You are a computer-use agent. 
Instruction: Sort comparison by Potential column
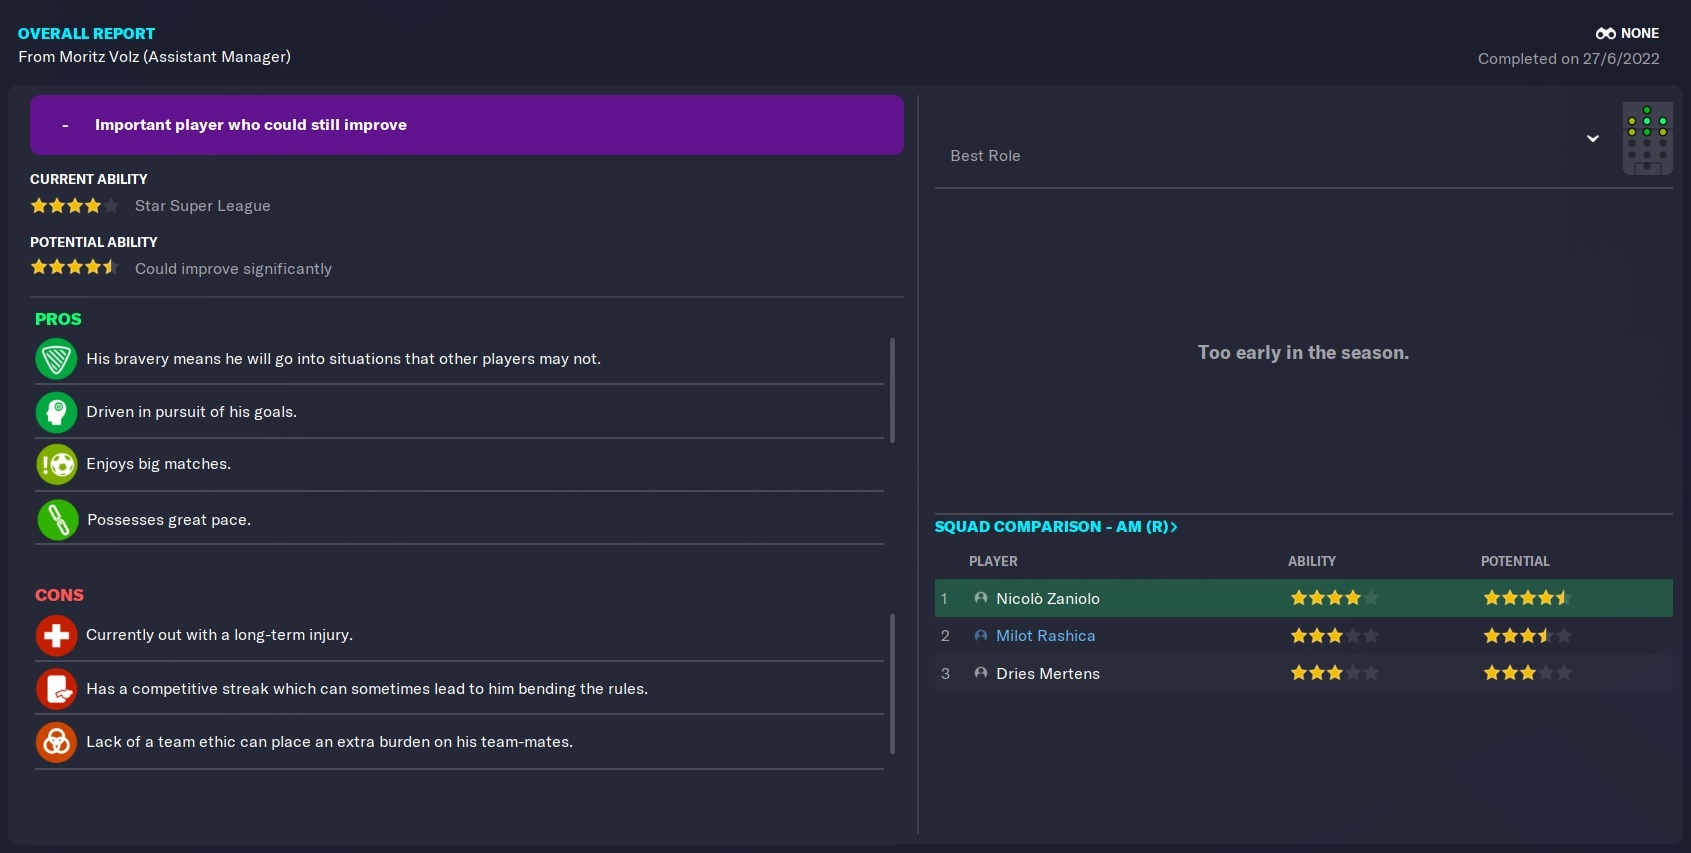(1515, 562)
